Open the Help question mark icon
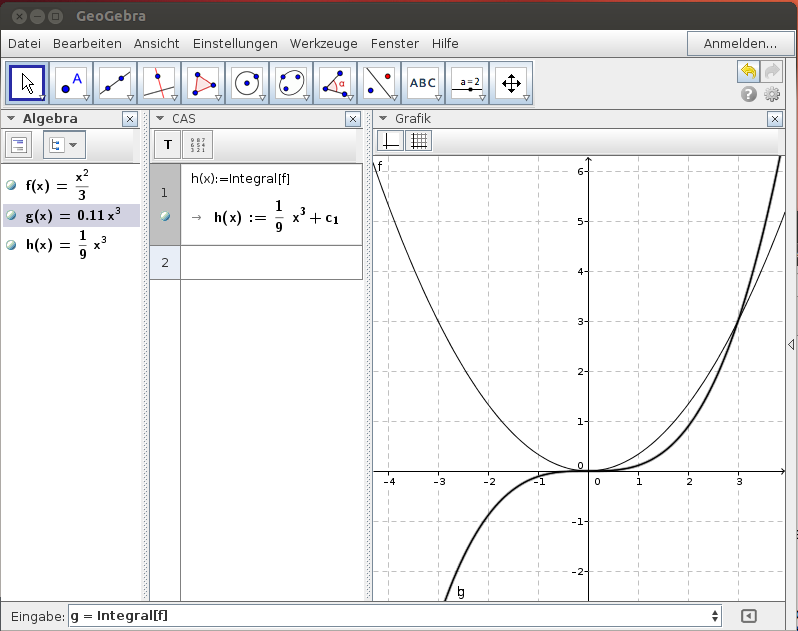Screen dimensions: 798x631 click(x=749, y=94)
